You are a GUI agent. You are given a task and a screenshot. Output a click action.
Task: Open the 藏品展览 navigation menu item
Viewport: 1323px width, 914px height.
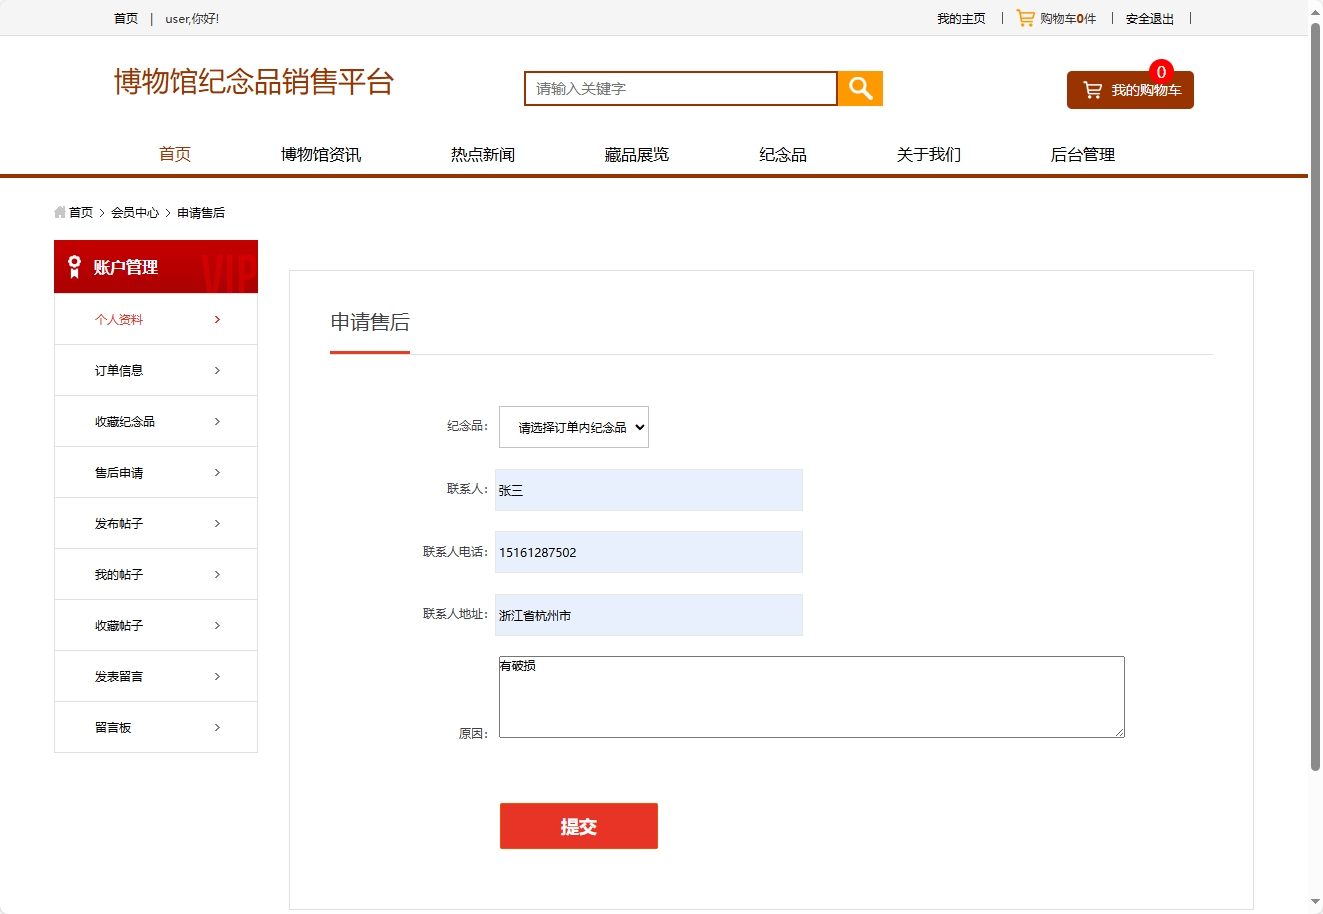point(636,153)
